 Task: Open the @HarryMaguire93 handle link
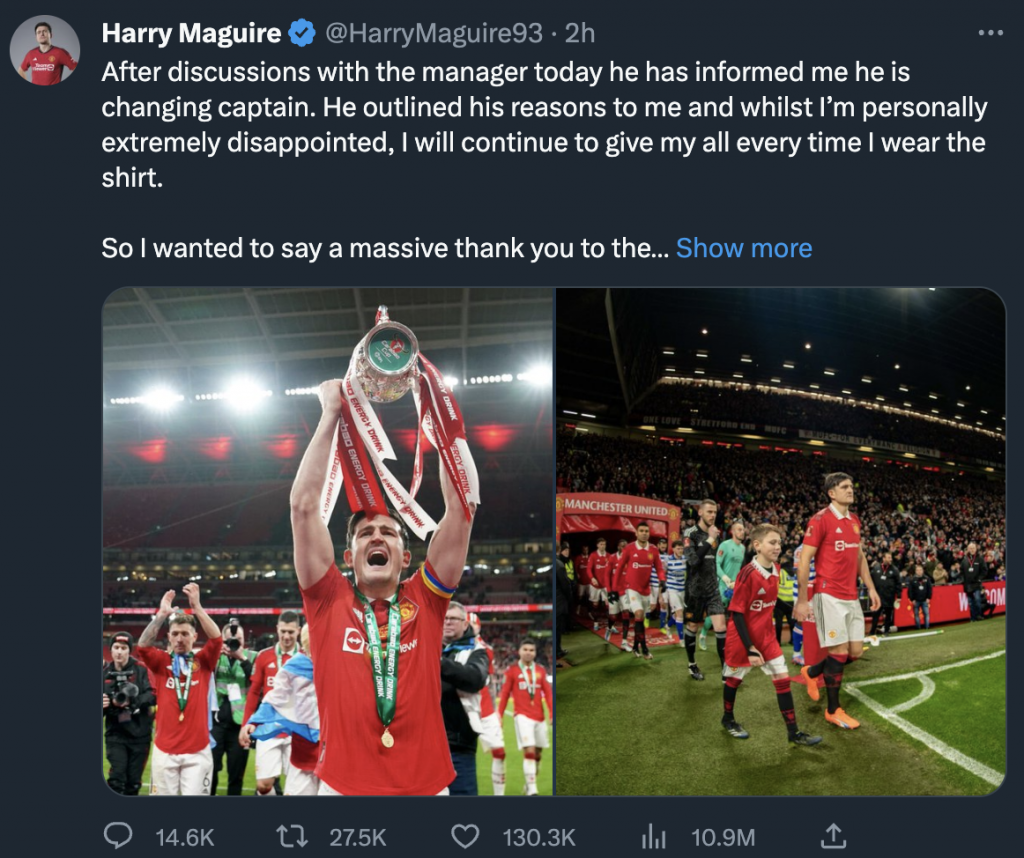[x=434, y=34]
